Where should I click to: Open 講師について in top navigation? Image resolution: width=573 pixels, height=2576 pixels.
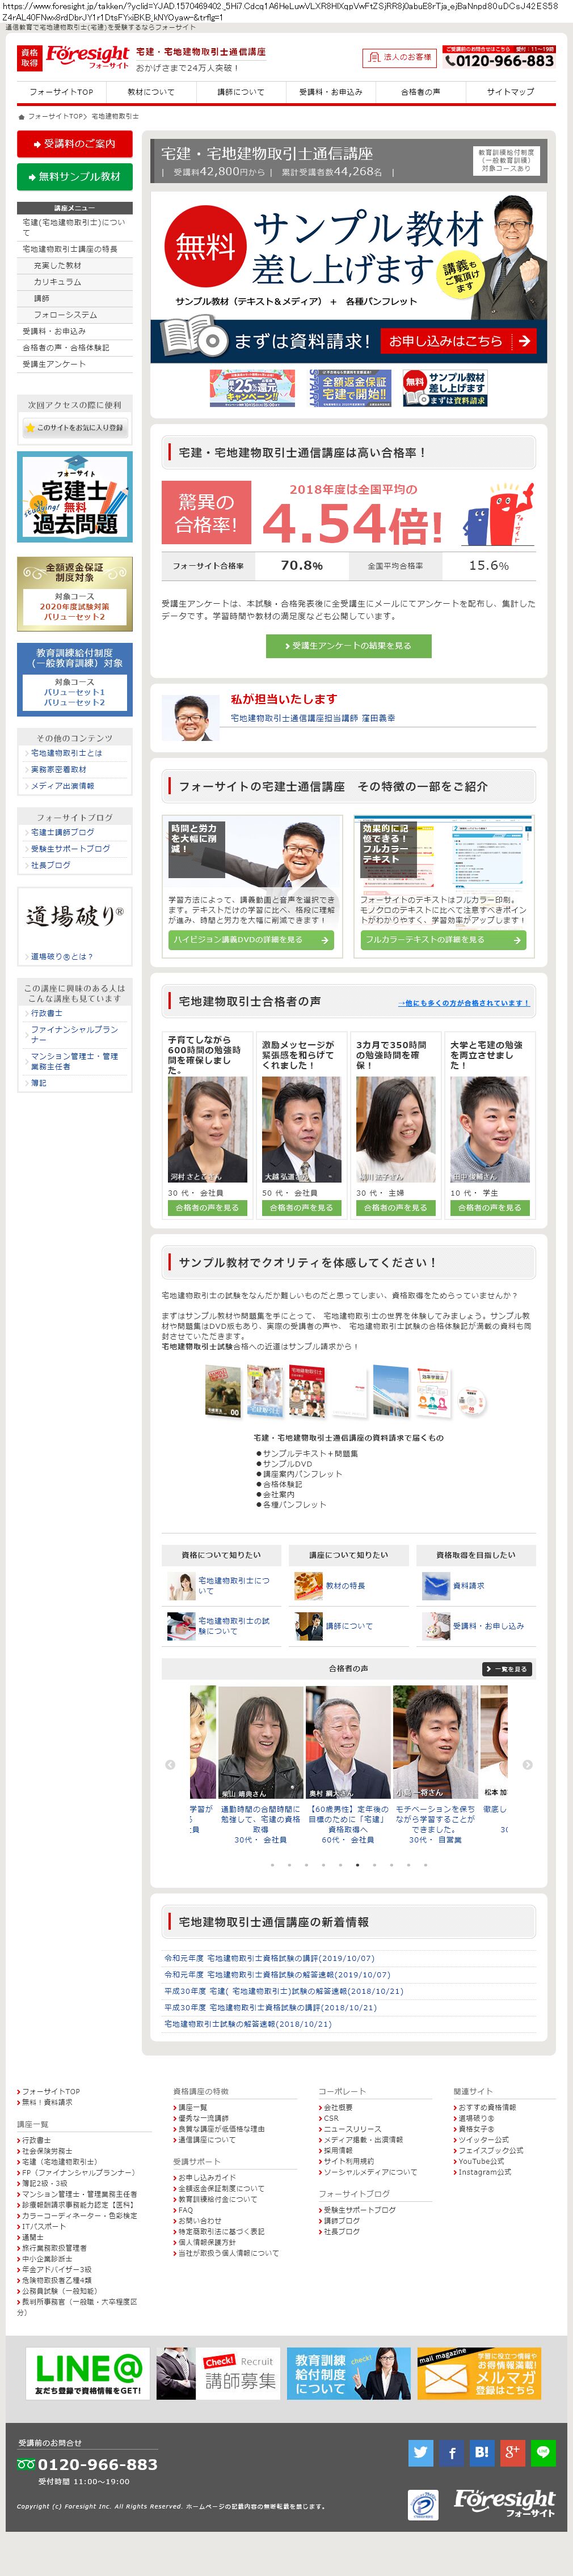tap(241, 92)
